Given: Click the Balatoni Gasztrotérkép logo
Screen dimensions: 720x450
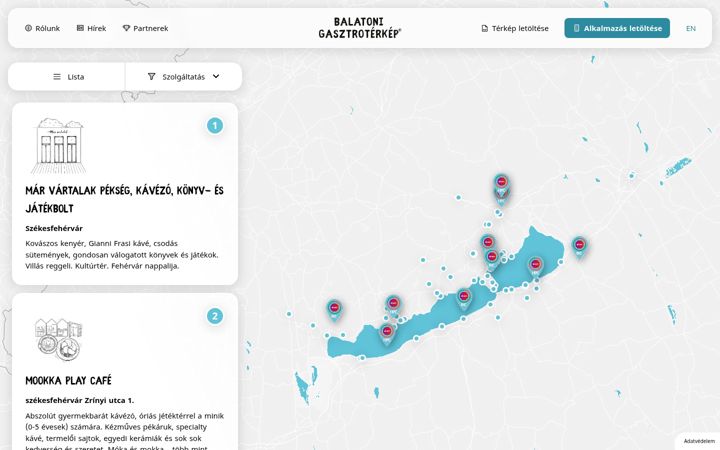Looking at the screenshot, I should [x=360, y=28].
